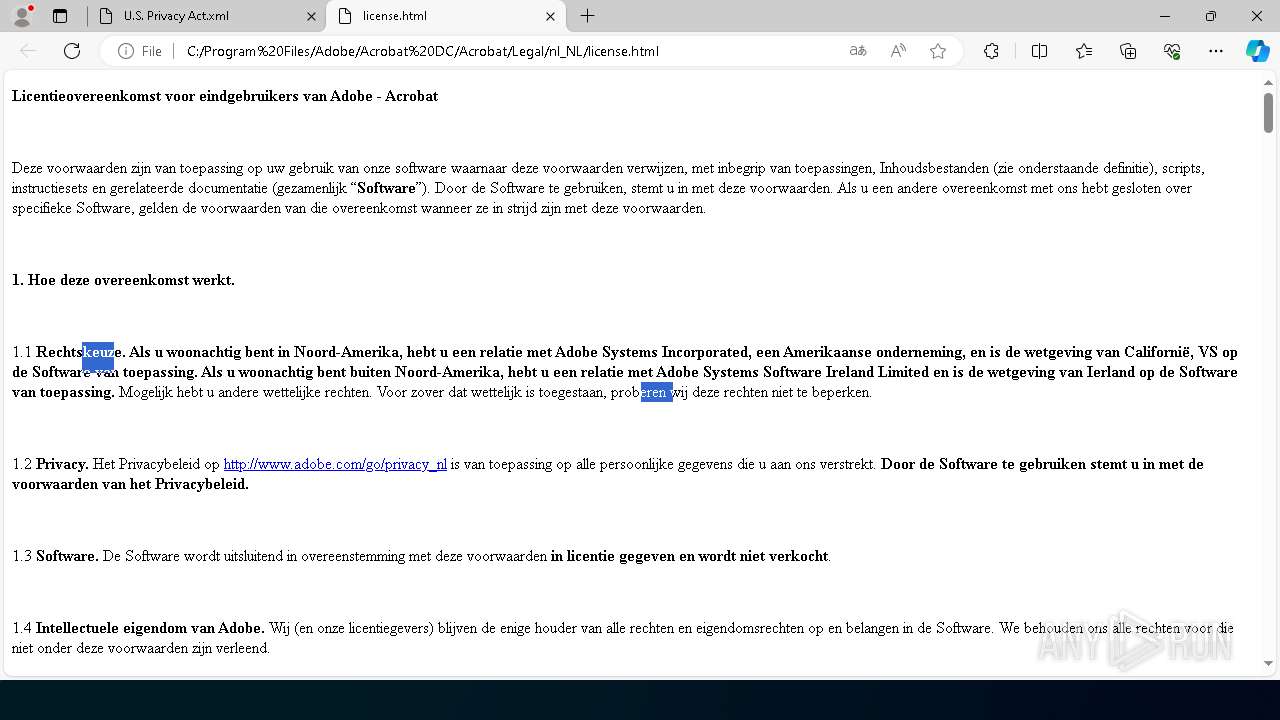Click 'Intellectuele eigendom van Adobe.' text
Viewport: 1280px width, 720px height.
click(x=150, y=628)
